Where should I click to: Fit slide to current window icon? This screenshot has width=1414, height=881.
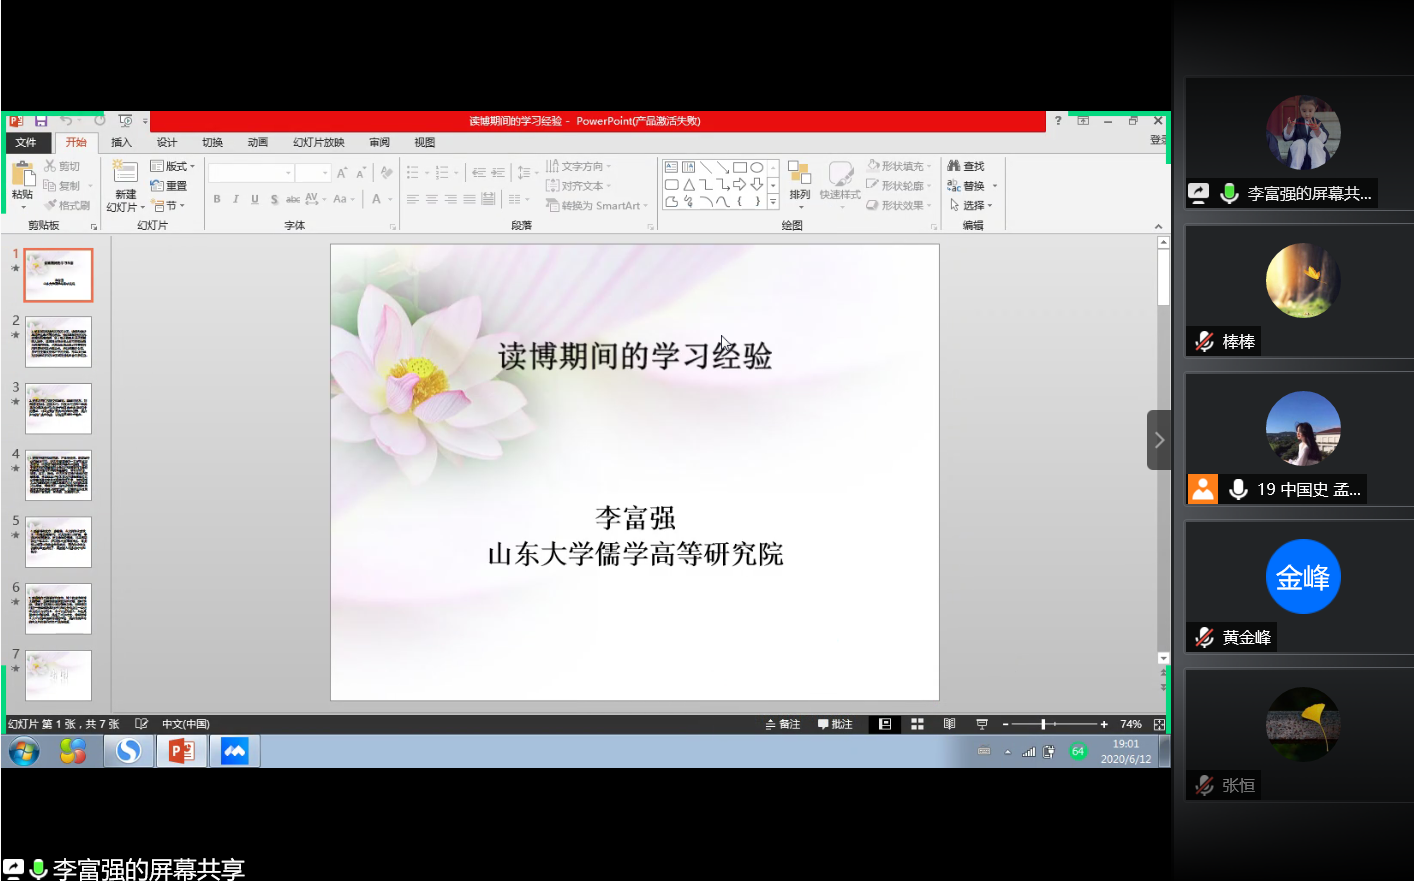pos(1159,724)
